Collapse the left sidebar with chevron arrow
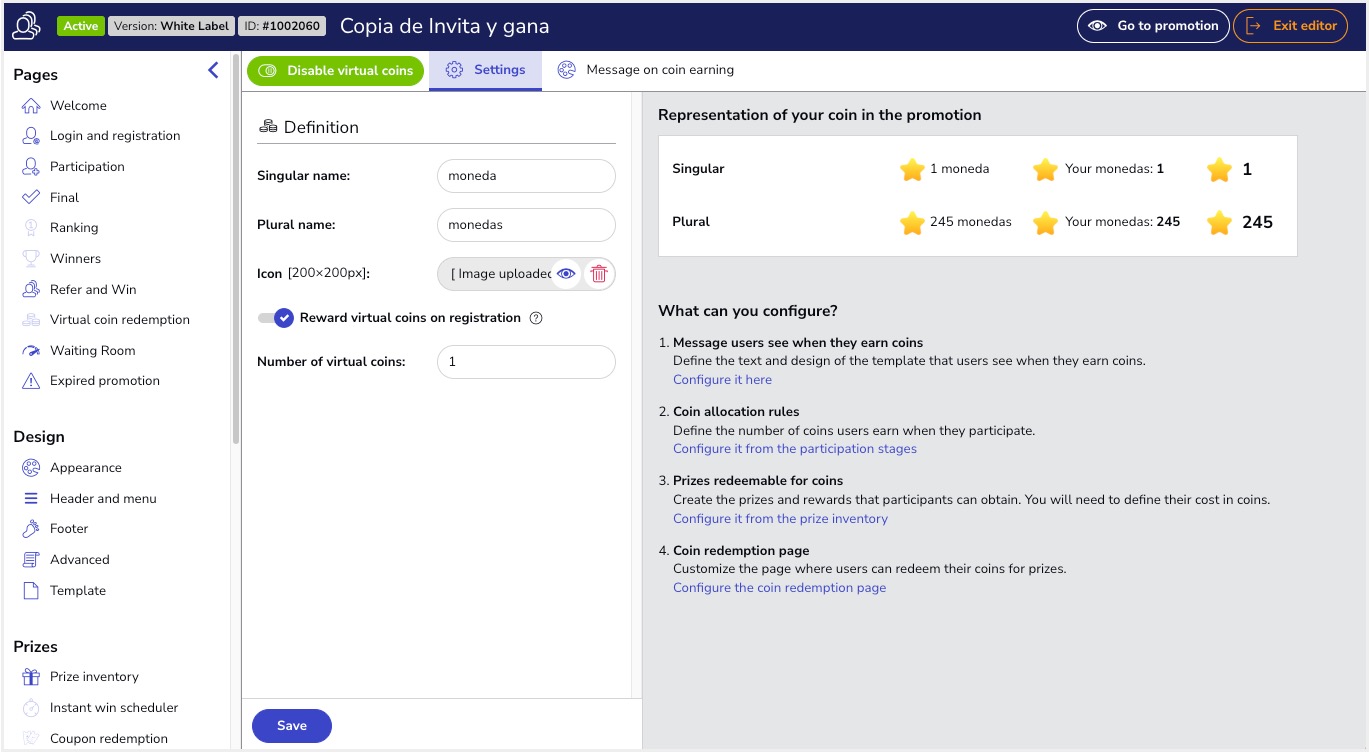The width and height of the screenshot is (1369, 753). 213,70
